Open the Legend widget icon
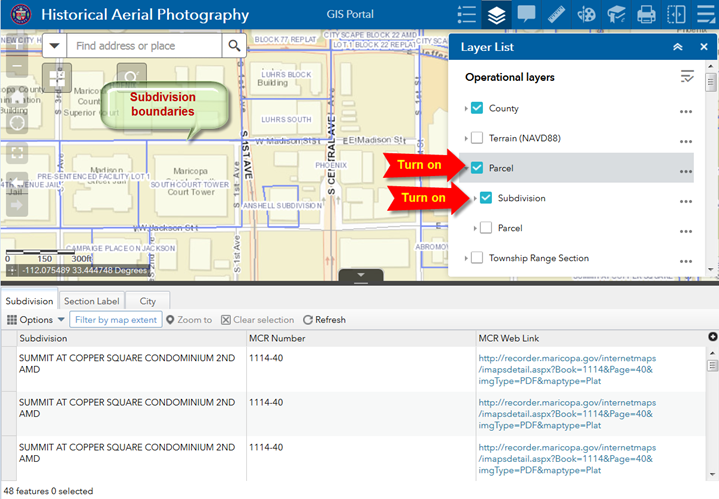 click(466, 15)
